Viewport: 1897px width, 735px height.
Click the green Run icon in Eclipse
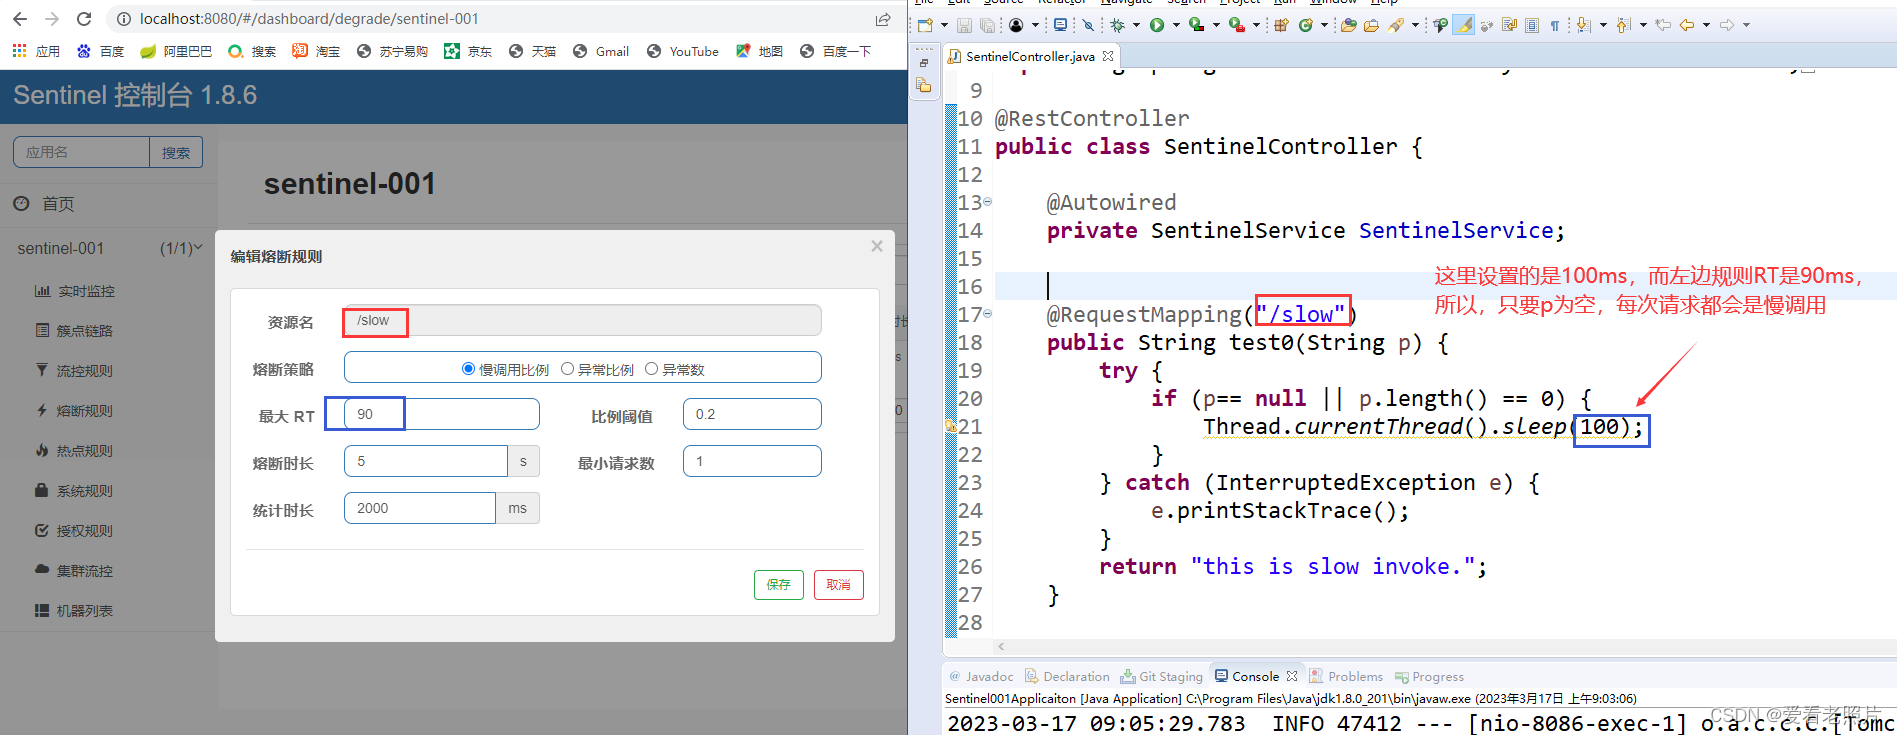point(1157,25)
